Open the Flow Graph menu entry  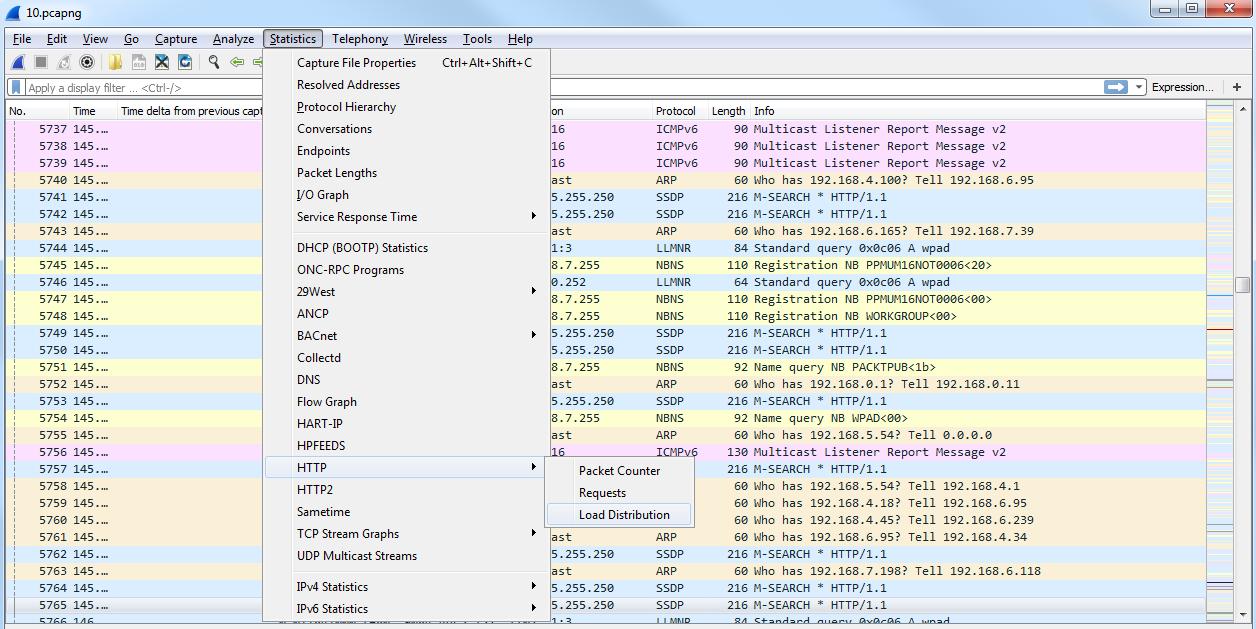click(x=326, y=402)
